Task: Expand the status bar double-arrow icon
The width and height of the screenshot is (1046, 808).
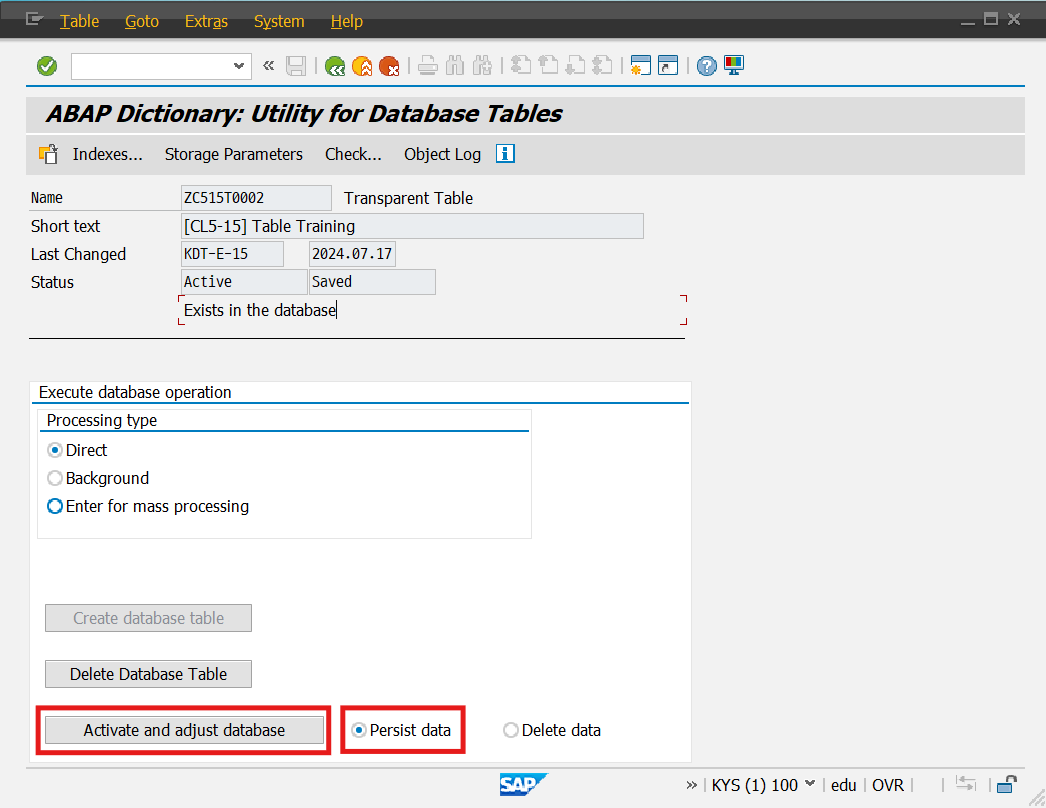Action: (691, 785)
